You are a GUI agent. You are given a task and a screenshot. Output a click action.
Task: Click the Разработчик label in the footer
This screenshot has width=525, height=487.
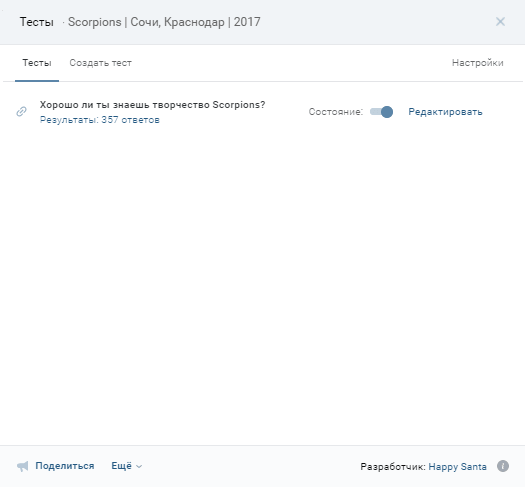tap(393, 467)
